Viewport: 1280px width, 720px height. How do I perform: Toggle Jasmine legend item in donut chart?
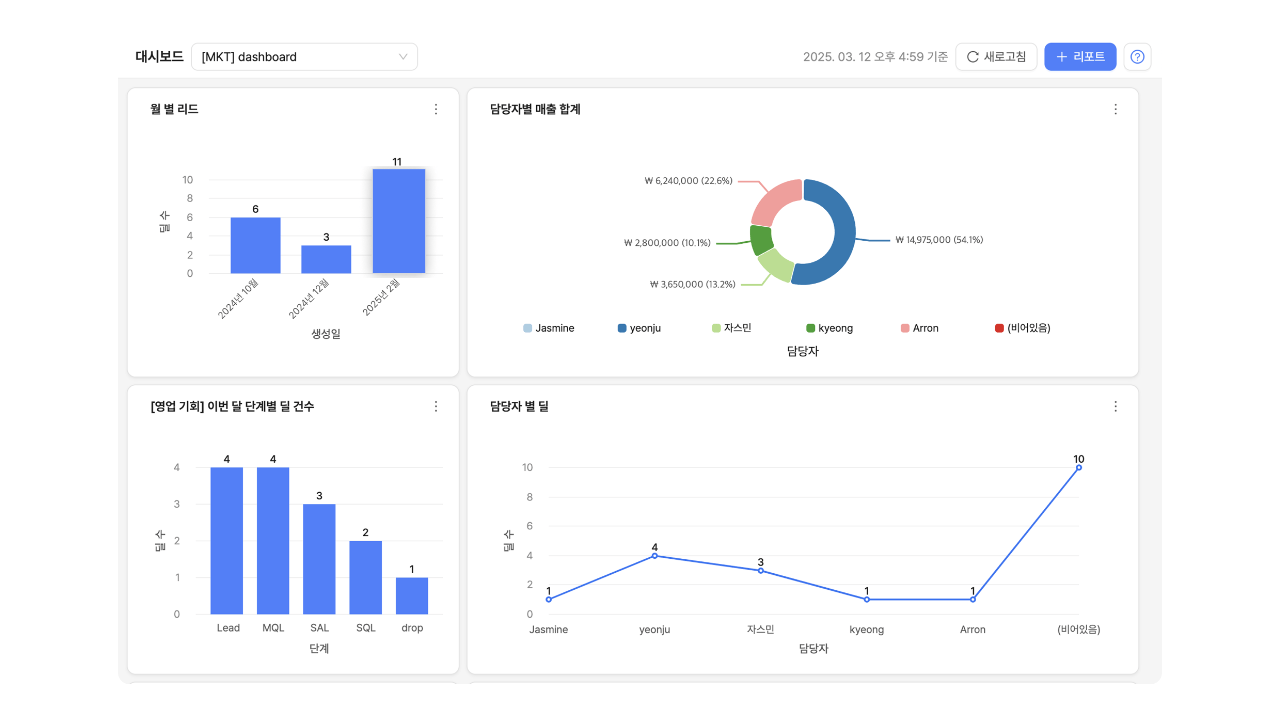[x=548, y=328]
